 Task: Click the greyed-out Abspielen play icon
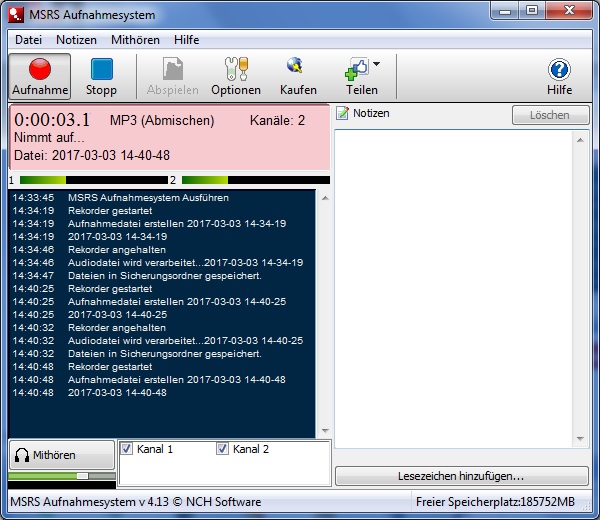173,69
